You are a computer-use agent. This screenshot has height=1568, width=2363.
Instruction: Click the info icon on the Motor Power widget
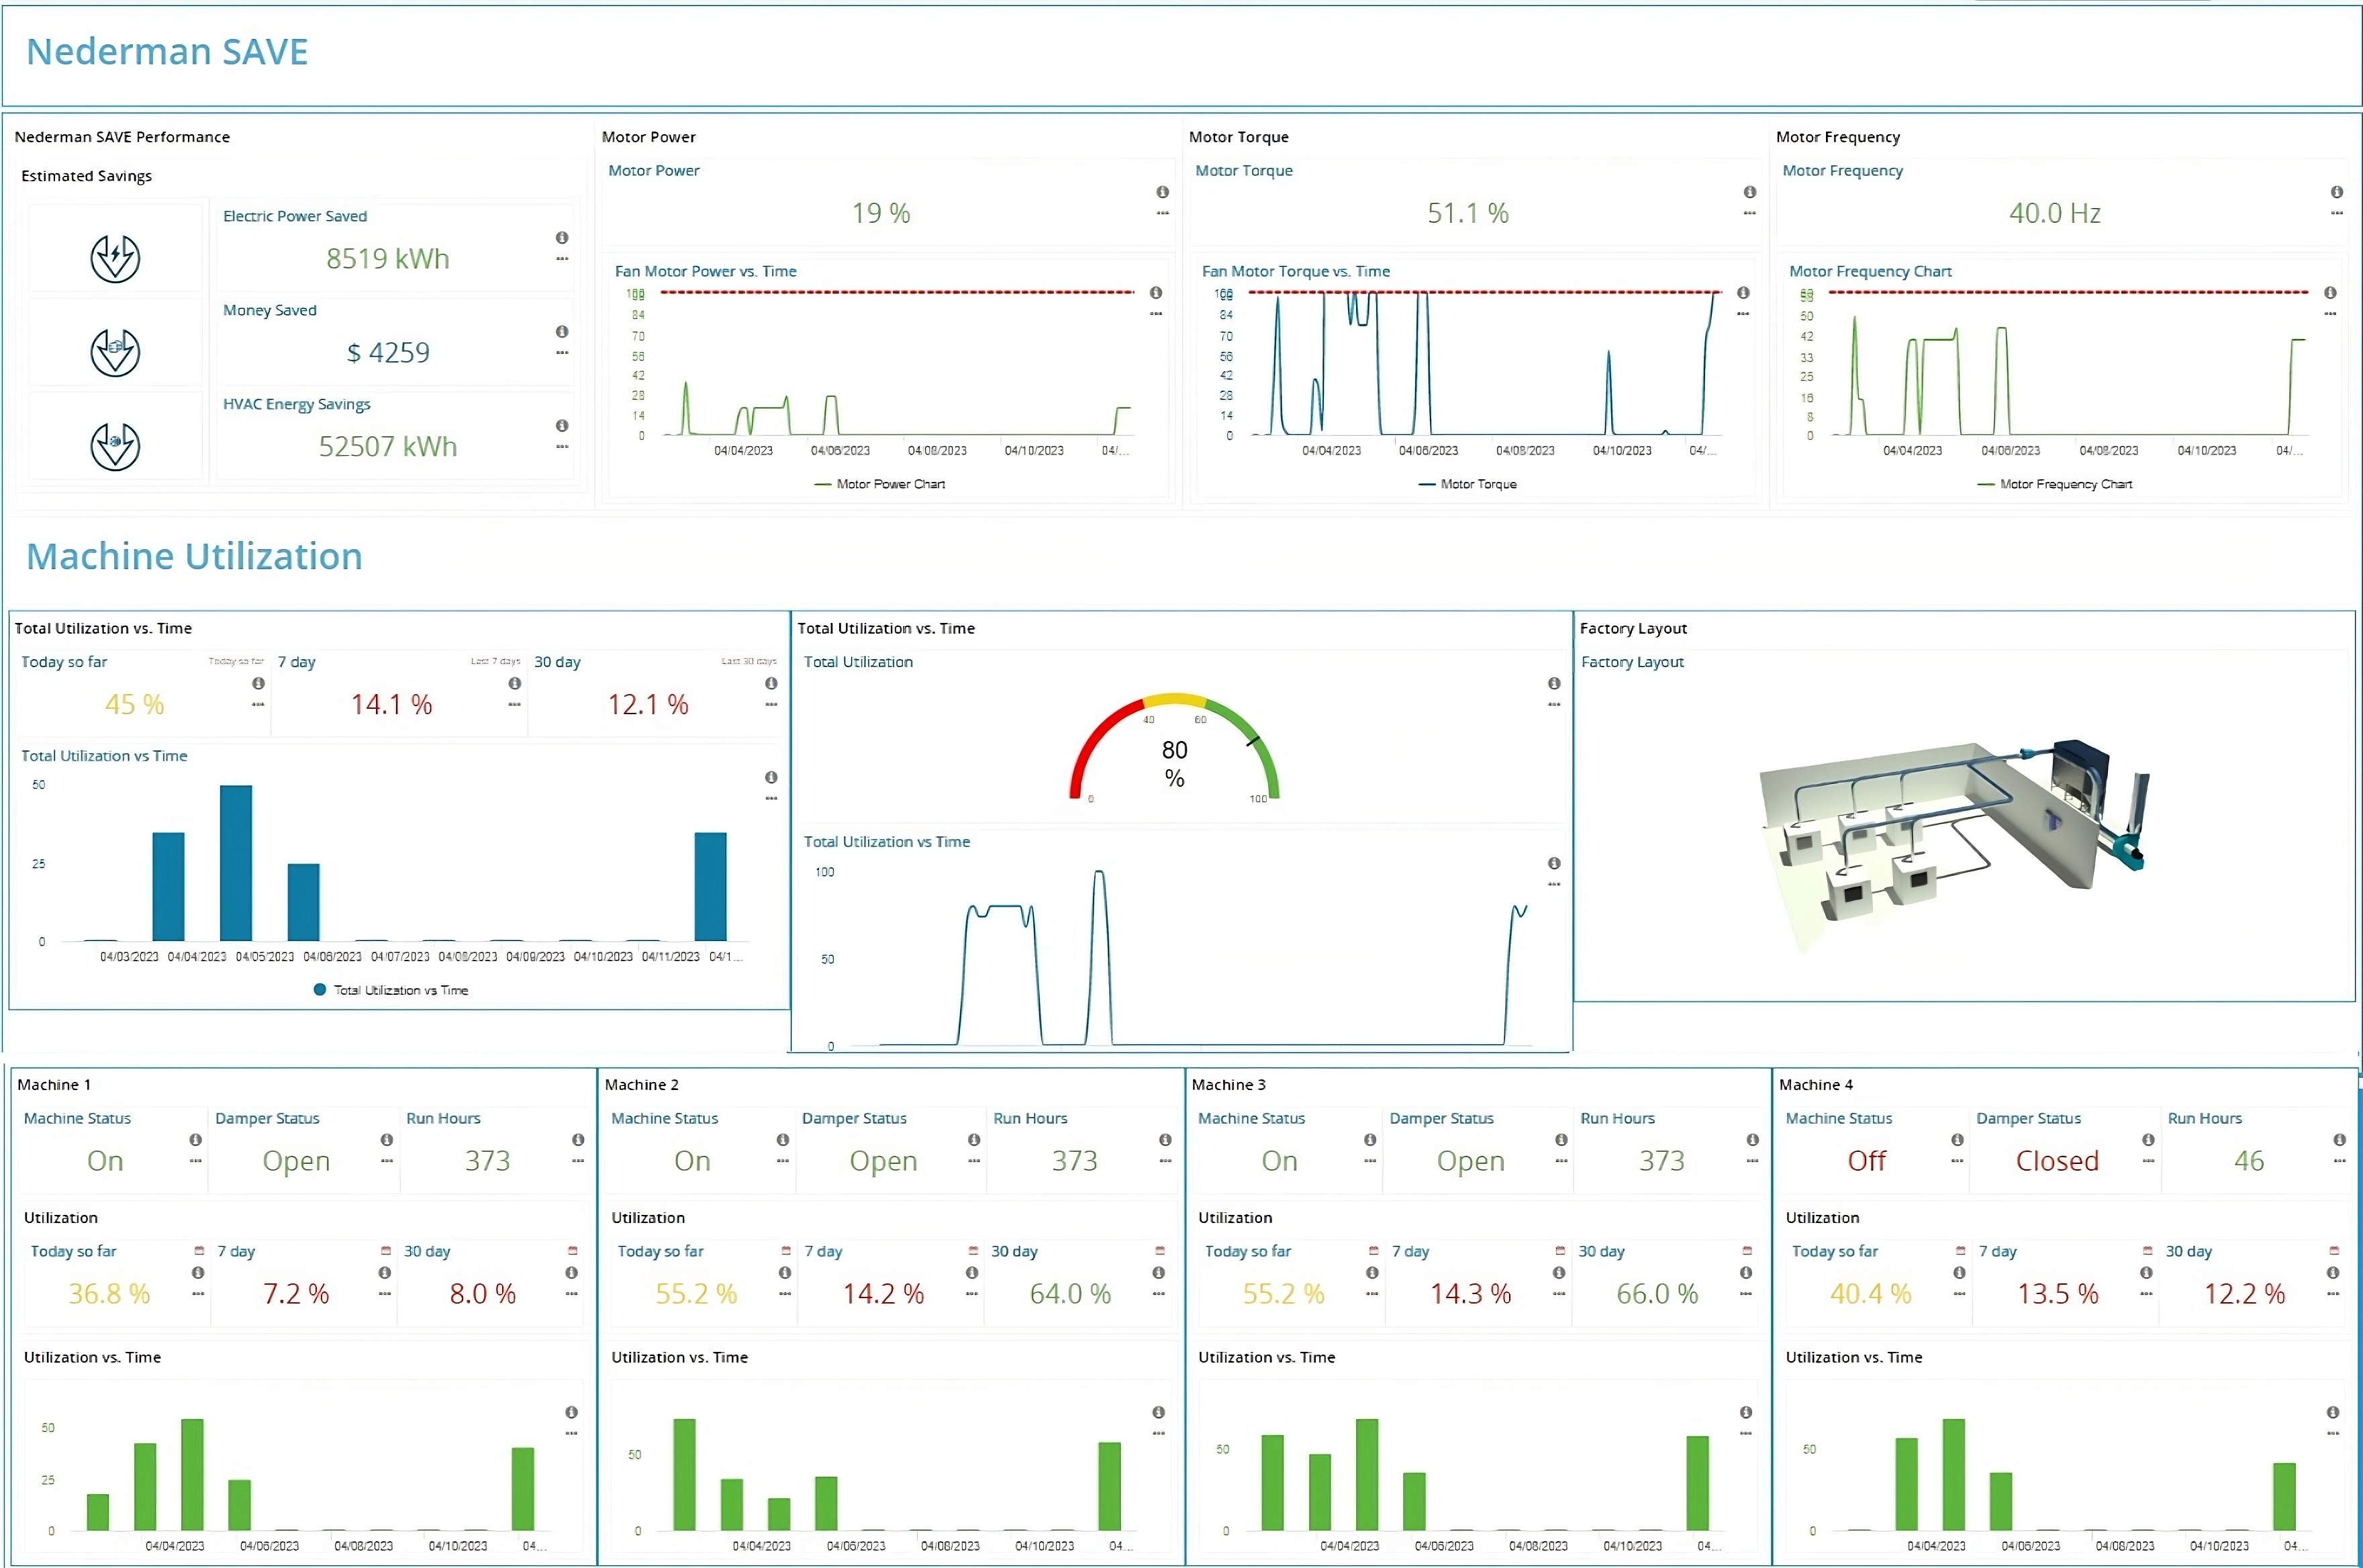pos(1162,191)
